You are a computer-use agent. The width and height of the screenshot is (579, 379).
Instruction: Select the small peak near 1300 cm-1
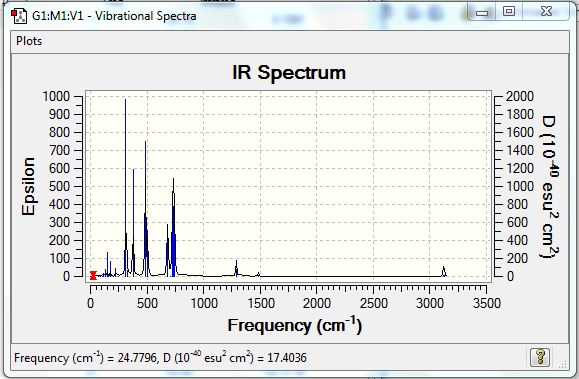click(x=237, y=268)
